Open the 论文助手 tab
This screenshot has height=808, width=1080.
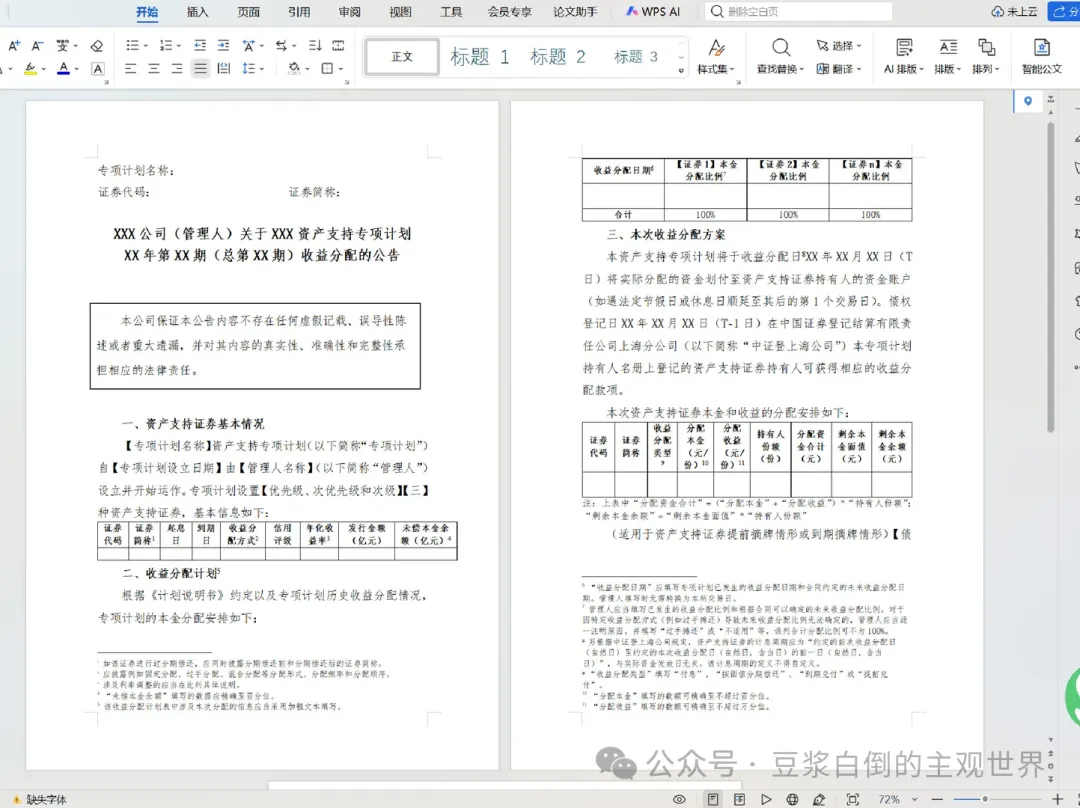[x=575, y=12]
